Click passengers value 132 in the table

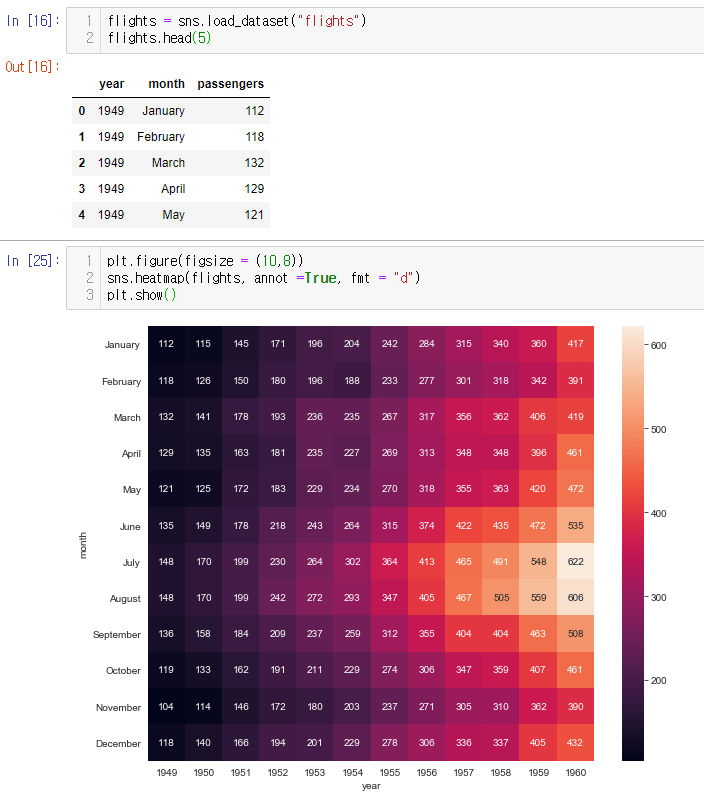254,163
